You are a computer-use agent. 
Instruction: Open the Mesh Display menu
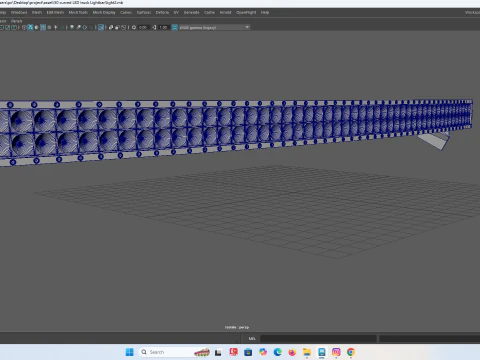click(104, 12)
